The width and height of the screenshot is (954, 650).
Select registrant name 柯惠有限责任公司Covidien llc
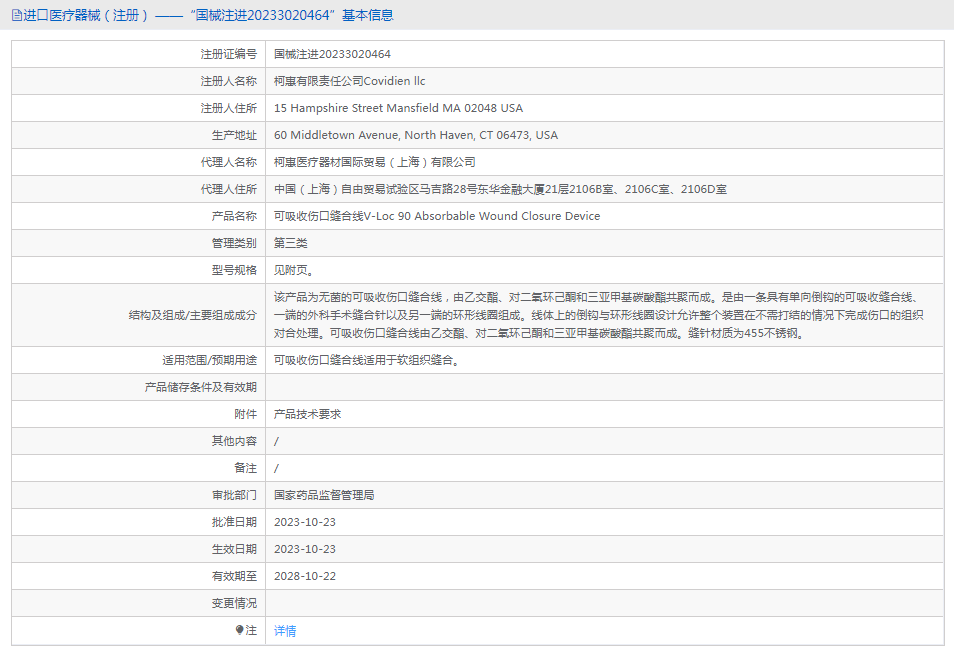[x=349, y=81]
